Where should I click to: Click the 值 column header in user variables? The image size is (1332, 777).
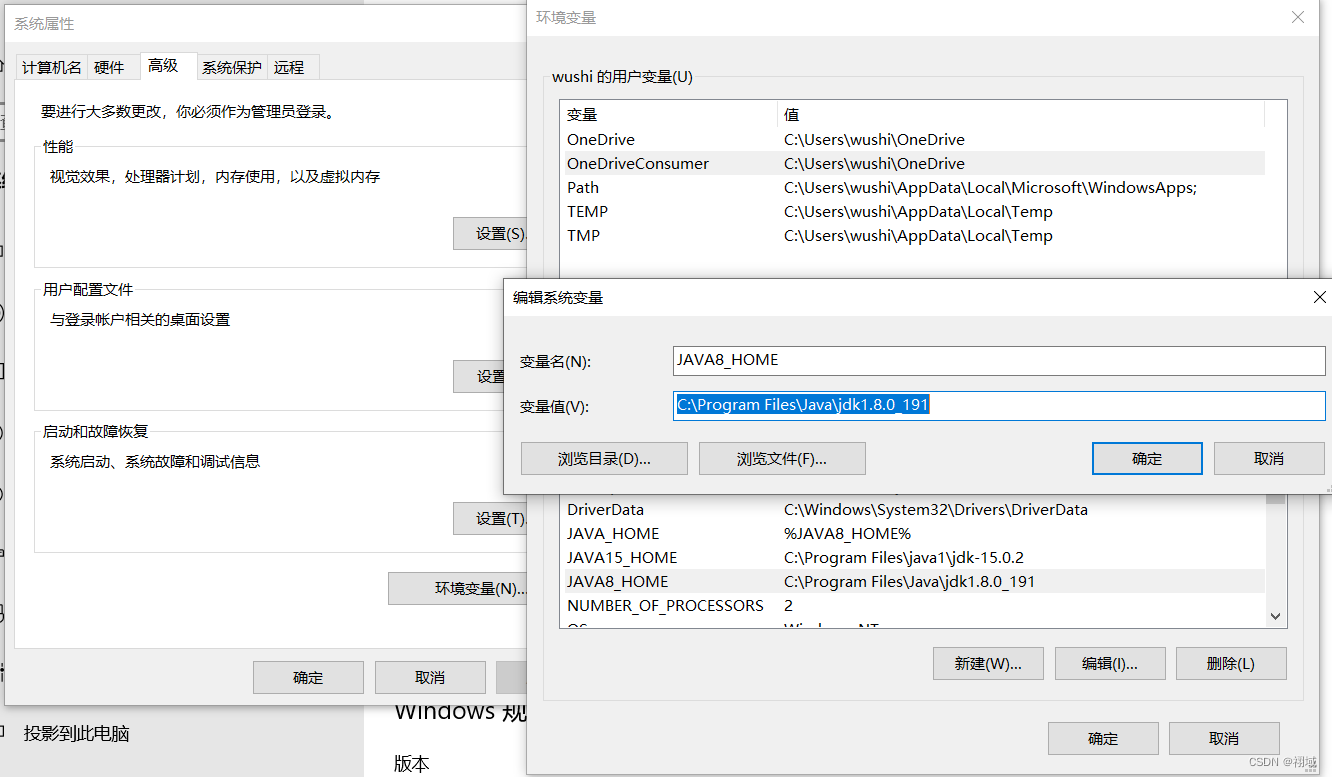pyautogui.click(x=1021, y=115)
